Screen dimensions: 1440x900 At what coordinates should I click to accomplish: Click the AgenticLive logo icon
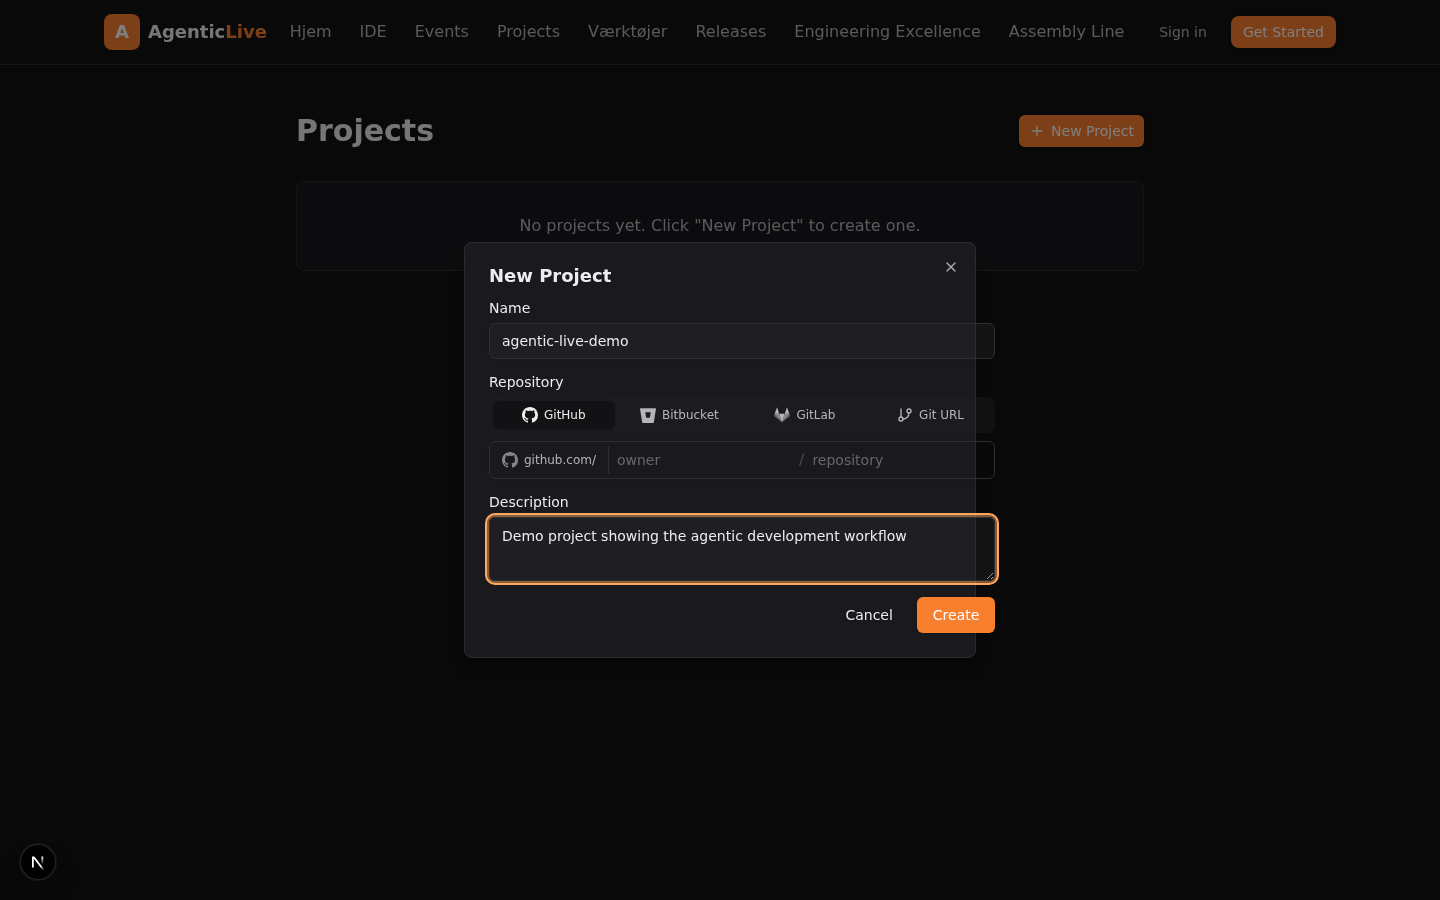pos(122,32)
